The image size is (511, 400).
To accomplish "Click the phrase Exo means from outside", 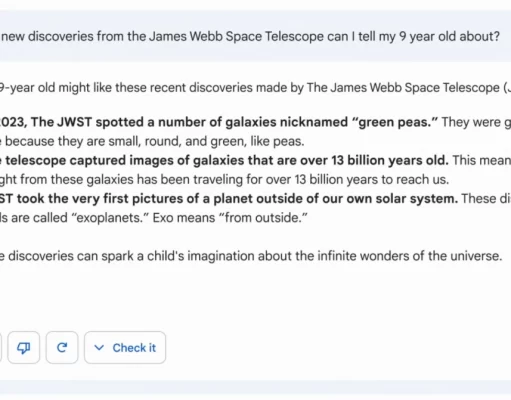I will click(x=230, y=218).
